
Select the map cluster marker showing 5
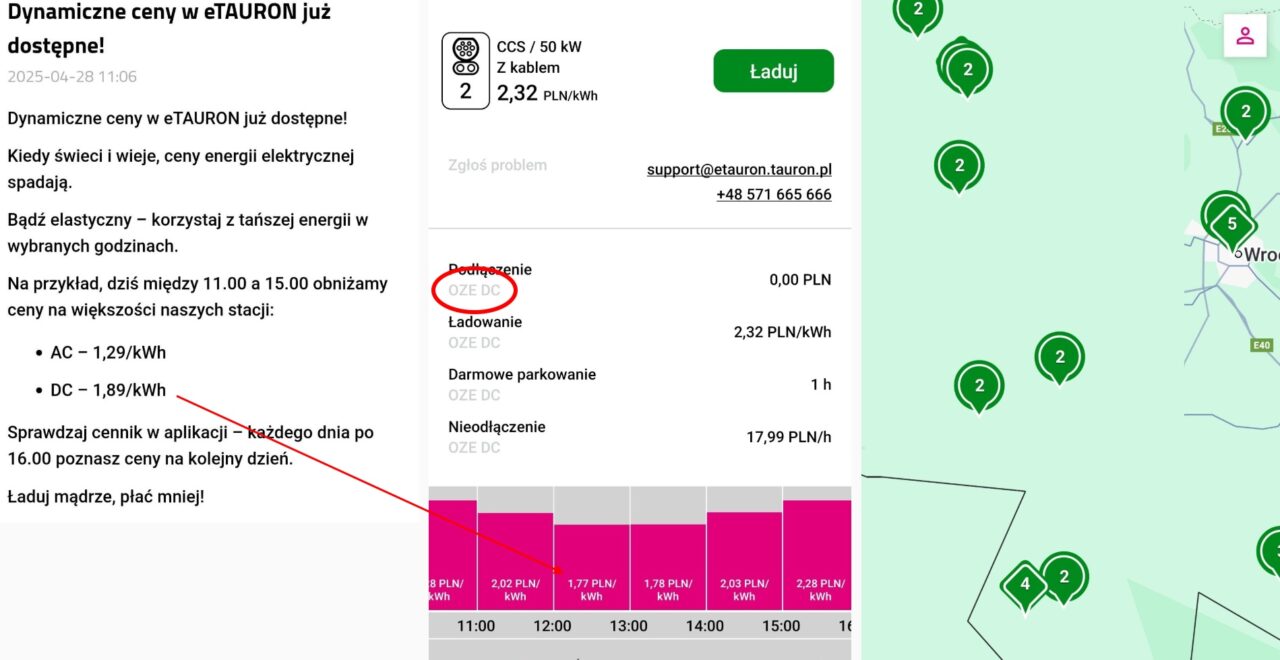[1232, 224]
